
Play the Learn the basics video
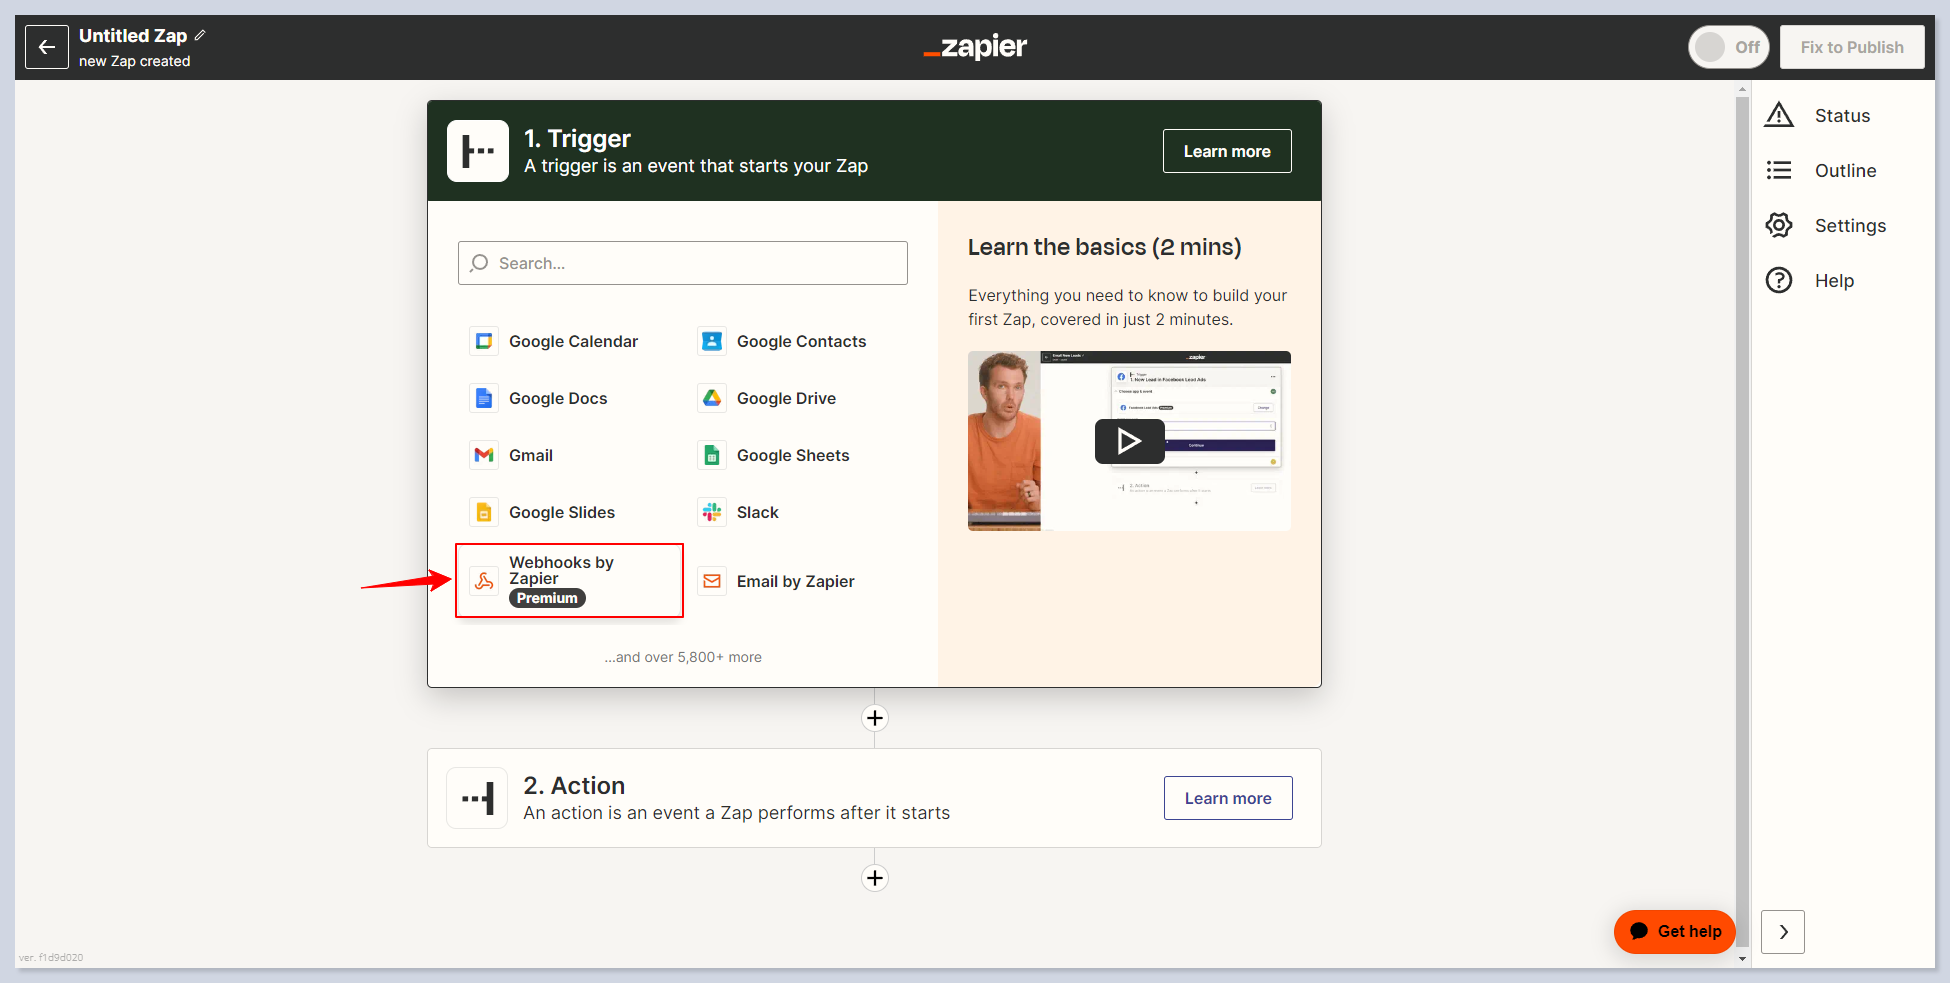[1129, 441]
